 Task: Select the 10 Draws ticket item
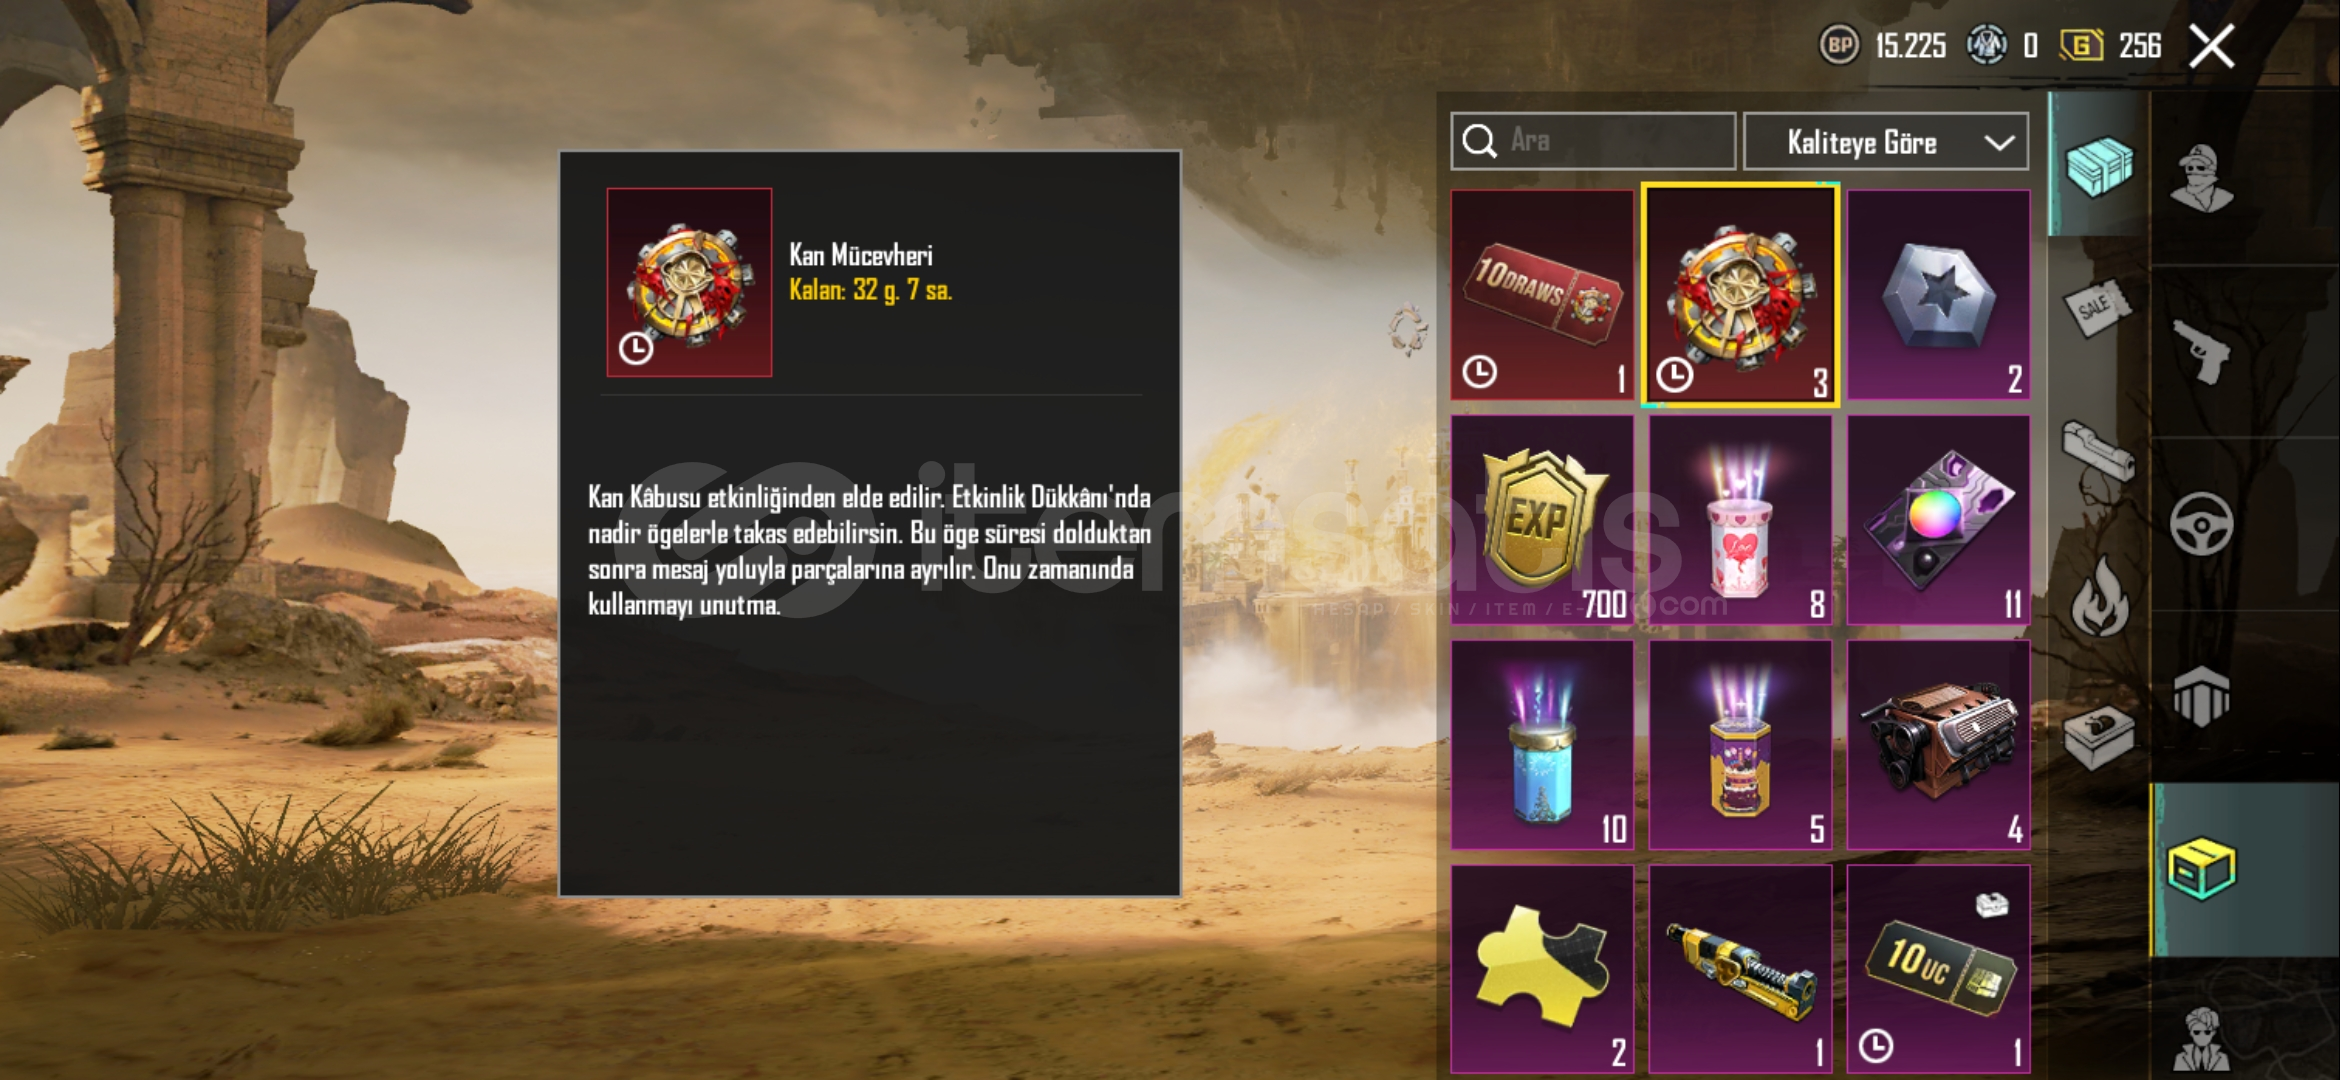(x=1542, y=295)
